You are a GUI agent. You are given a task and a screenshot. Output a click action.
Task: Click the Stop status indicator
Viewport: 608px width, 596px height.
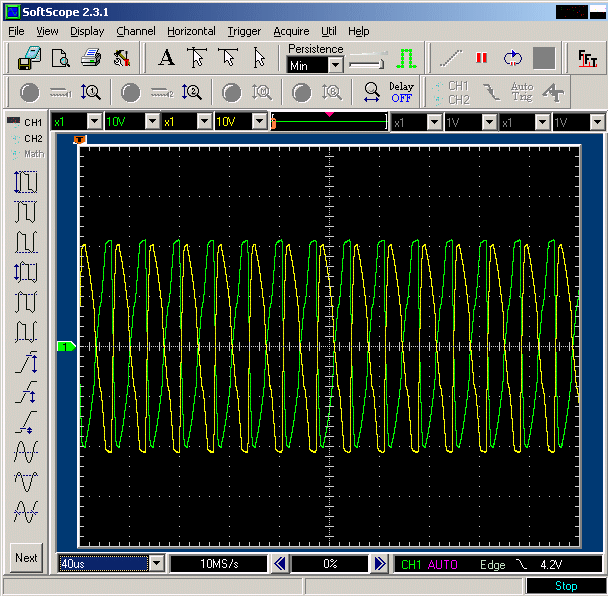click(566, 586)
